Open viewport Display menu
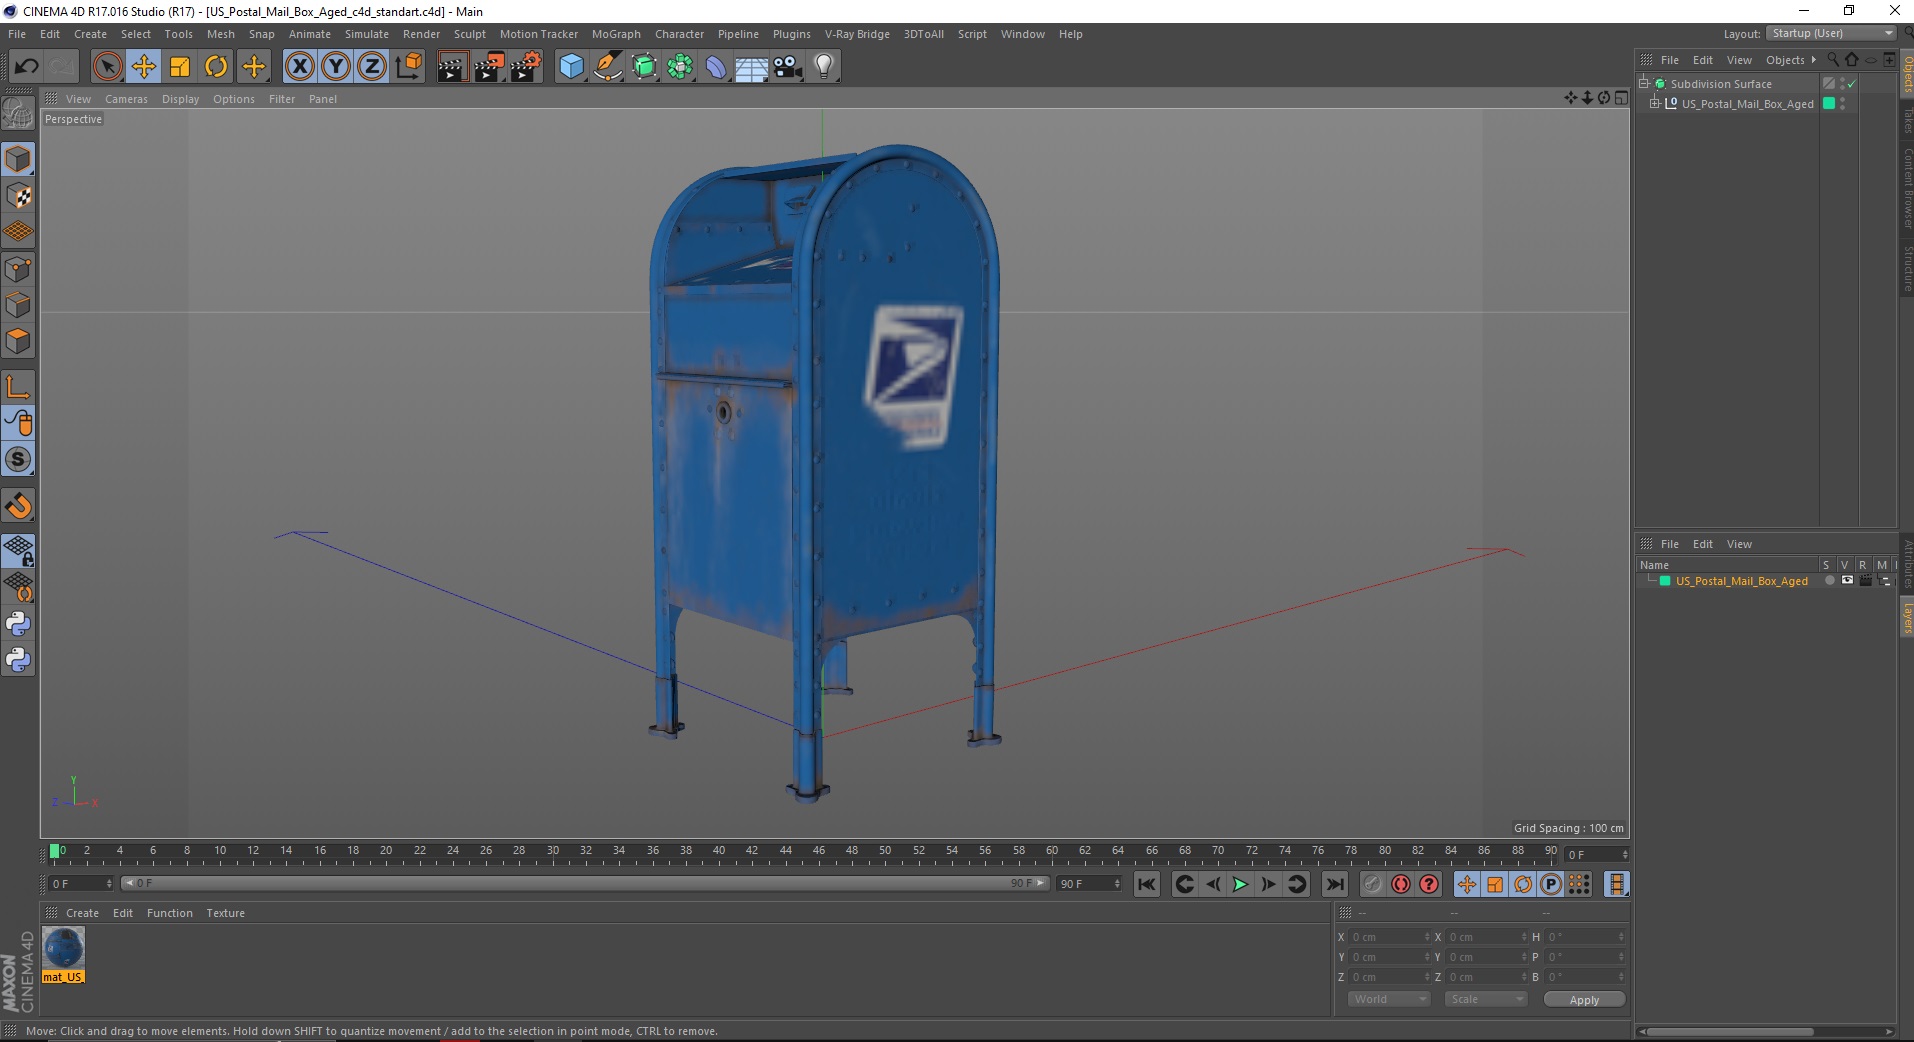This screenshot has width=1914, height=1042. (181, 99)
